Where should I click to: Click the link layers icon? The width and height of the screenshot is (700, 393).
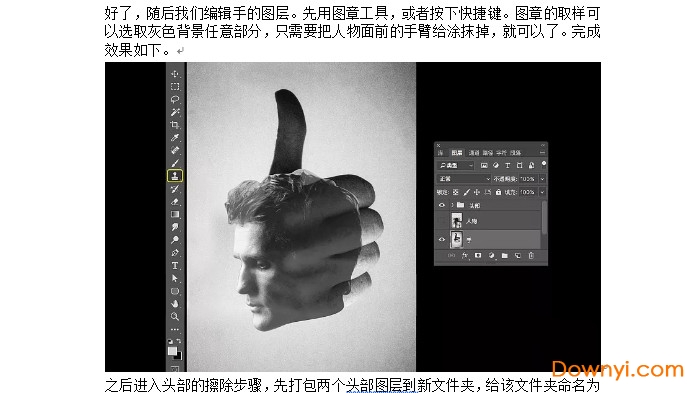(451, 255)
